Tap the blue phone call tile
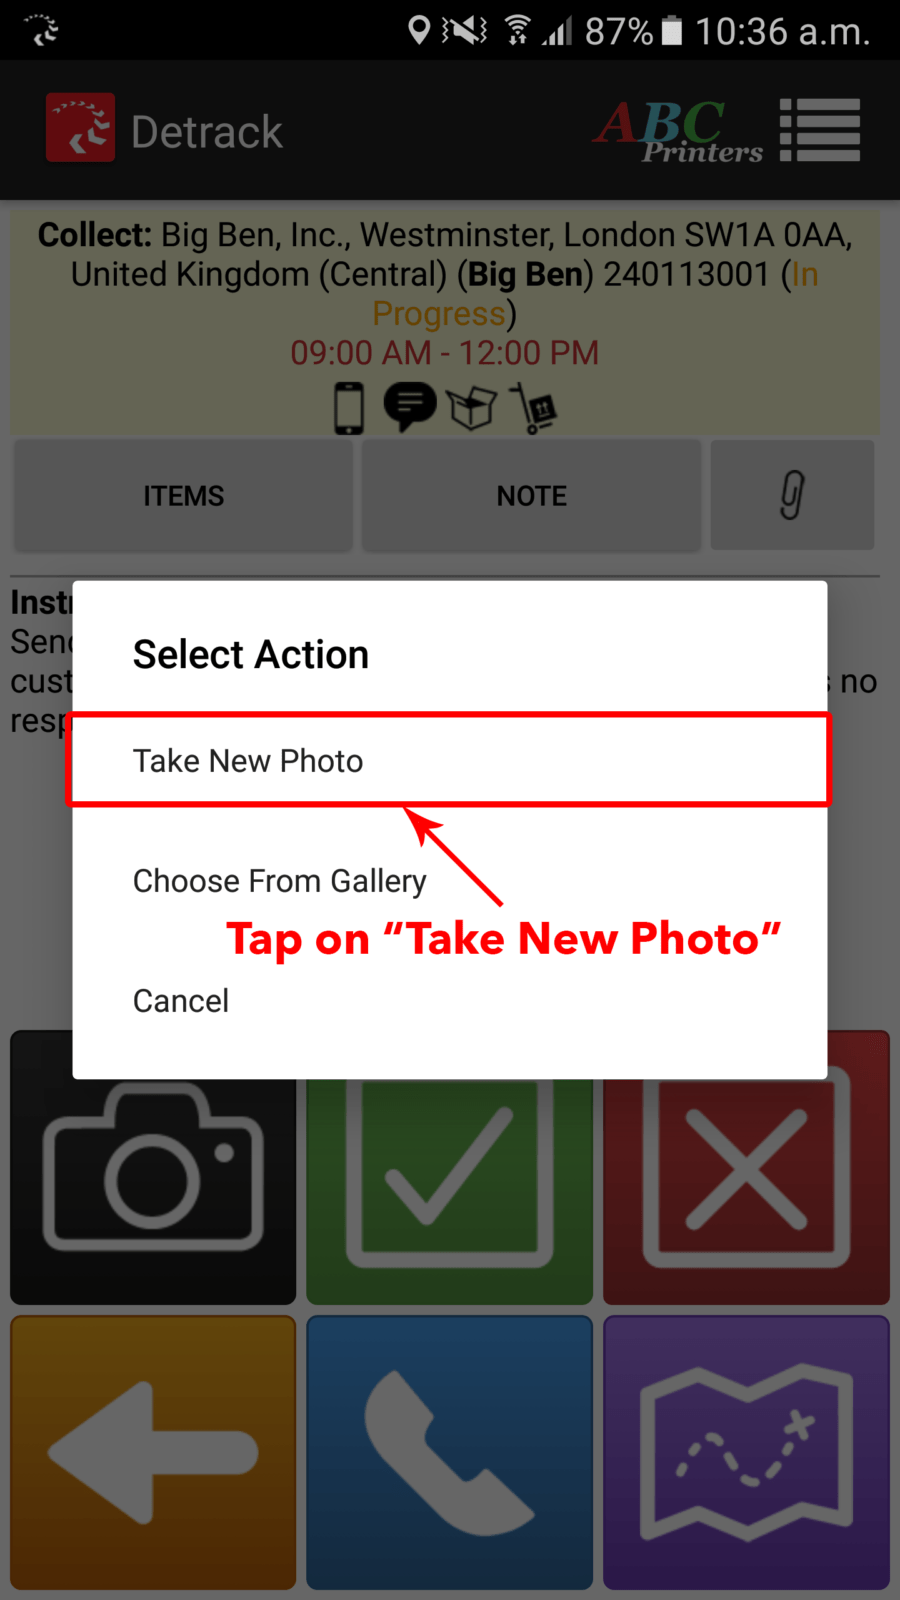The image size is (900, 1600). 449,1452
